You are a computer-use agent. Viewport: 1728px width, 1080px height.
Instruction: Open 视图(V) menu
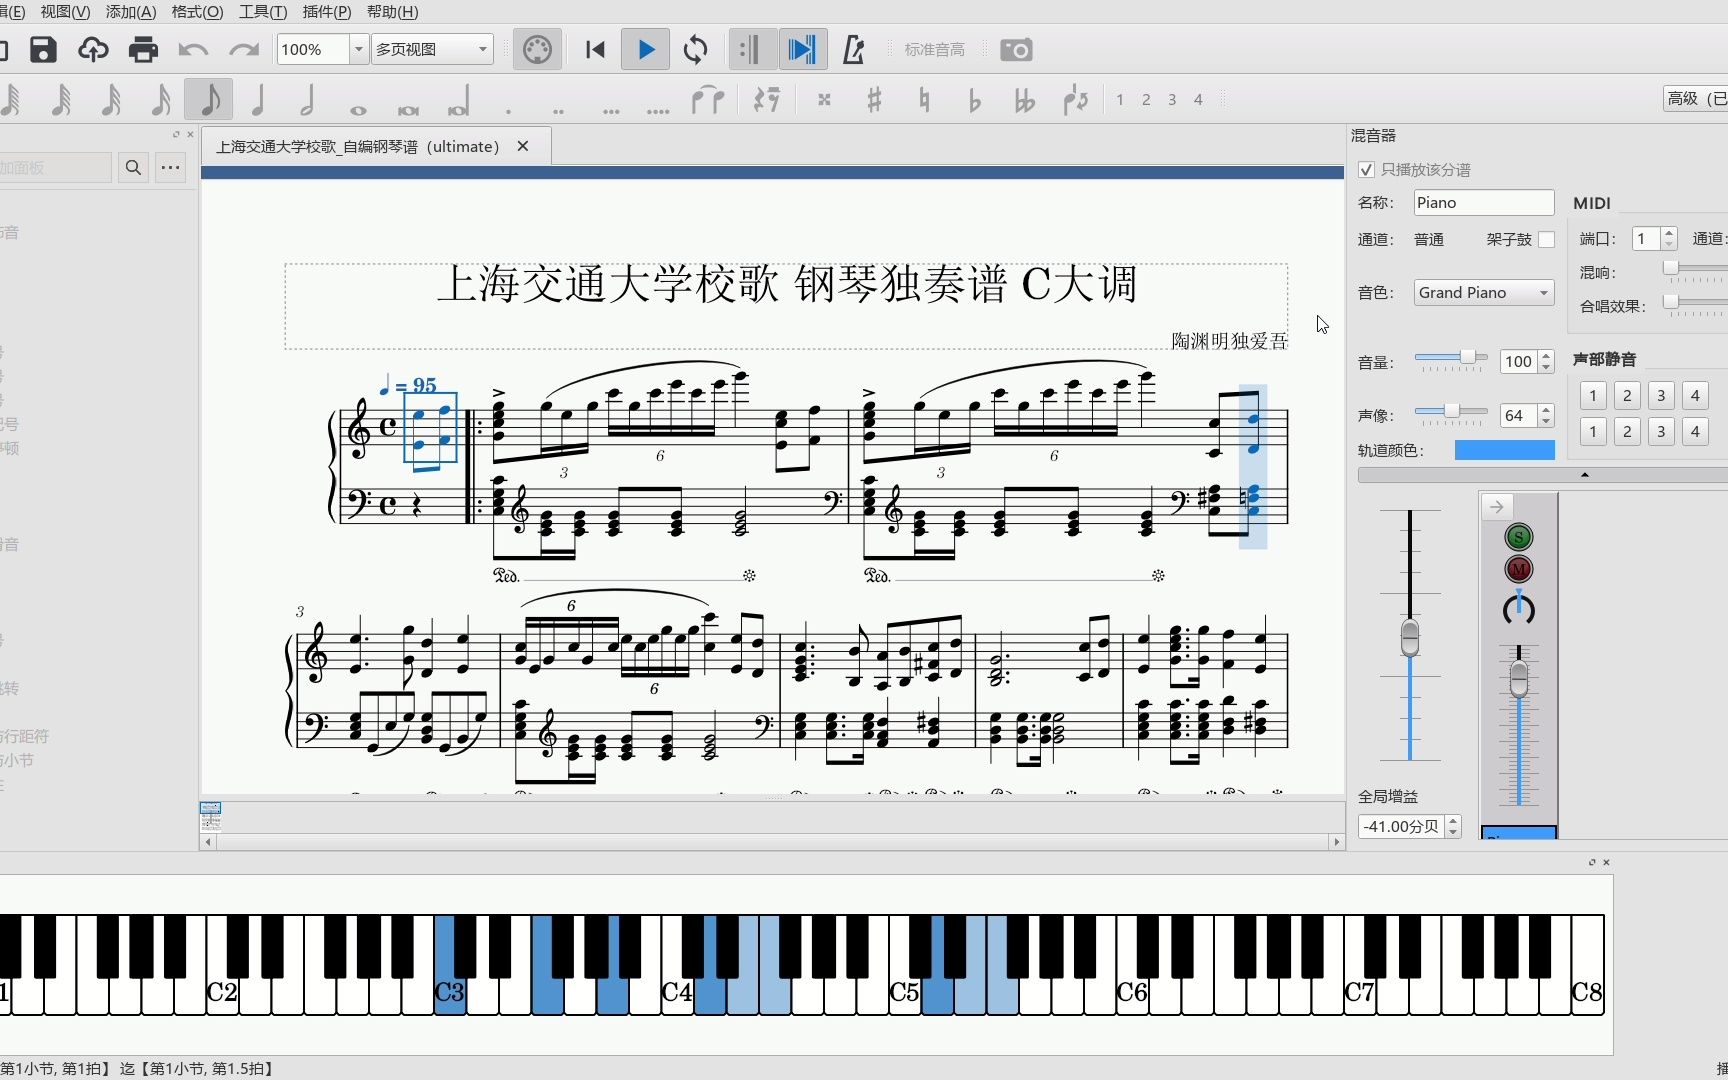pos(65,12)
